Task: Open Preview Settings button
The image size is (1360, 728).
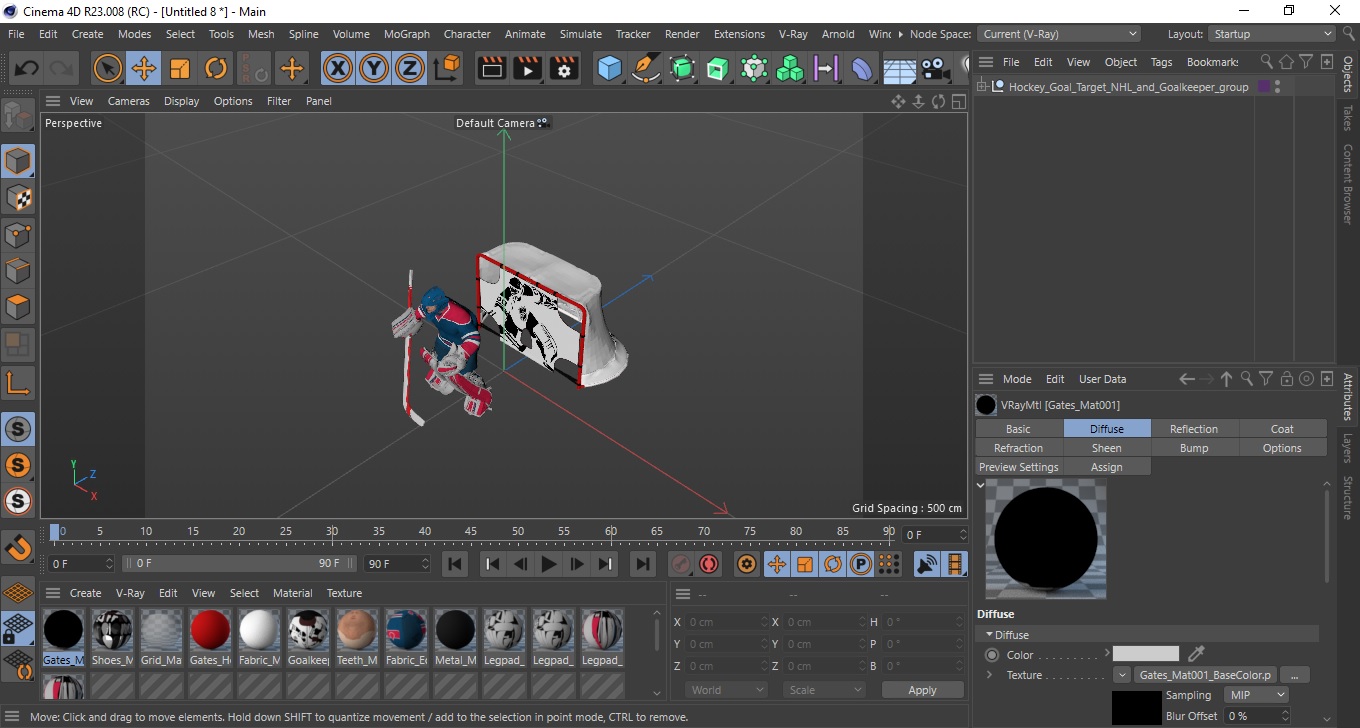Action: click(x=1018, y=467)
